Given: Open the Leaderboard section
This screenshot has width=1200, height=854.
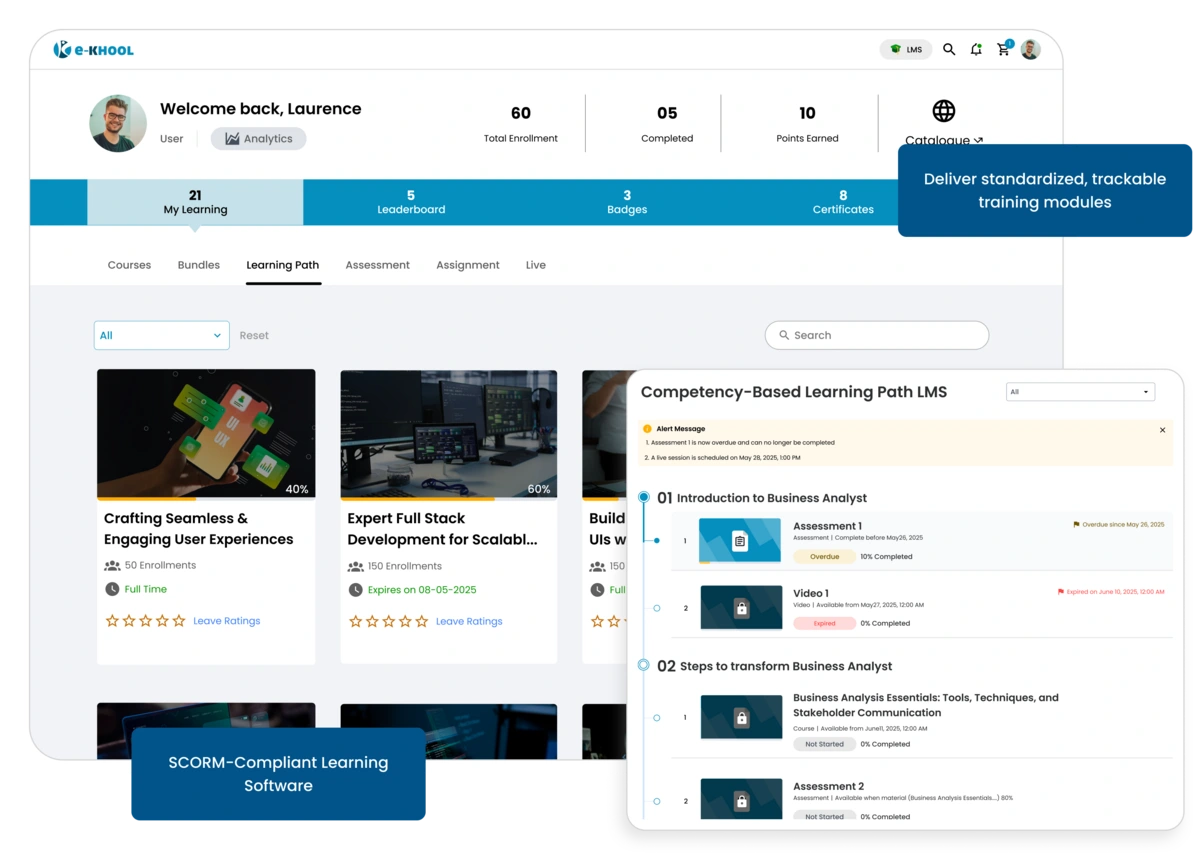Looking at the screenshot, I should 411,202.
